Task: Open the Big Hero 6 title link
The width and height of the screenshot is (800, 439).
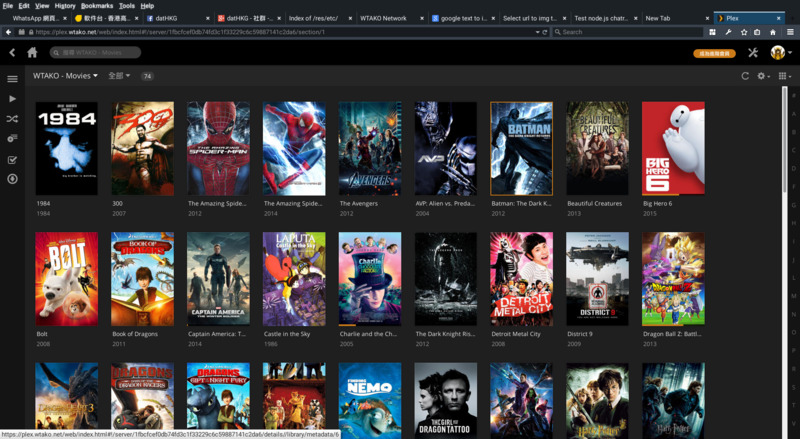Action: pyautogui.click(x=658, y=203)
